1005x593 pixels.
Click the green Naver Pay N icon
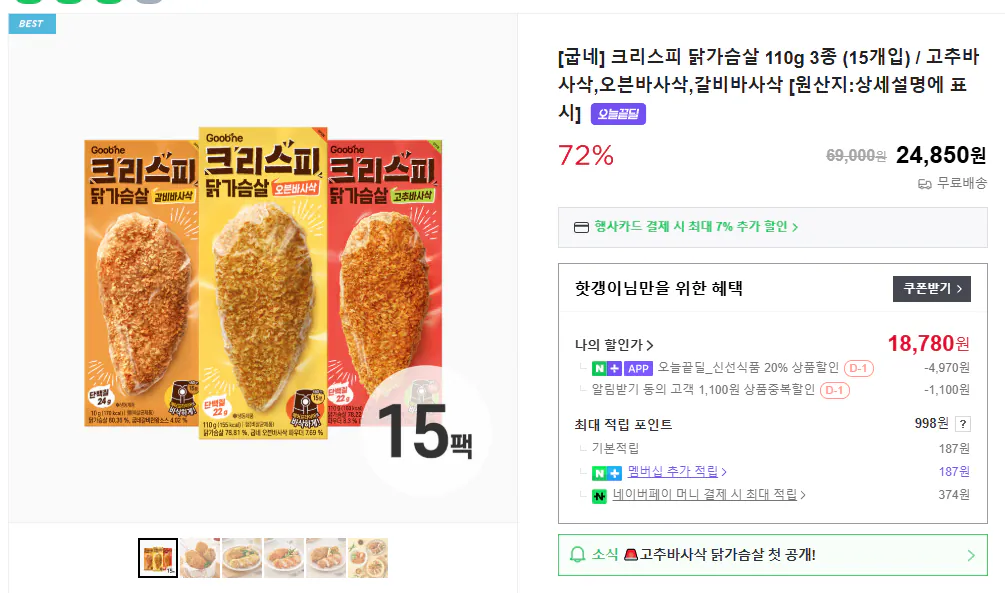point(600,495)
